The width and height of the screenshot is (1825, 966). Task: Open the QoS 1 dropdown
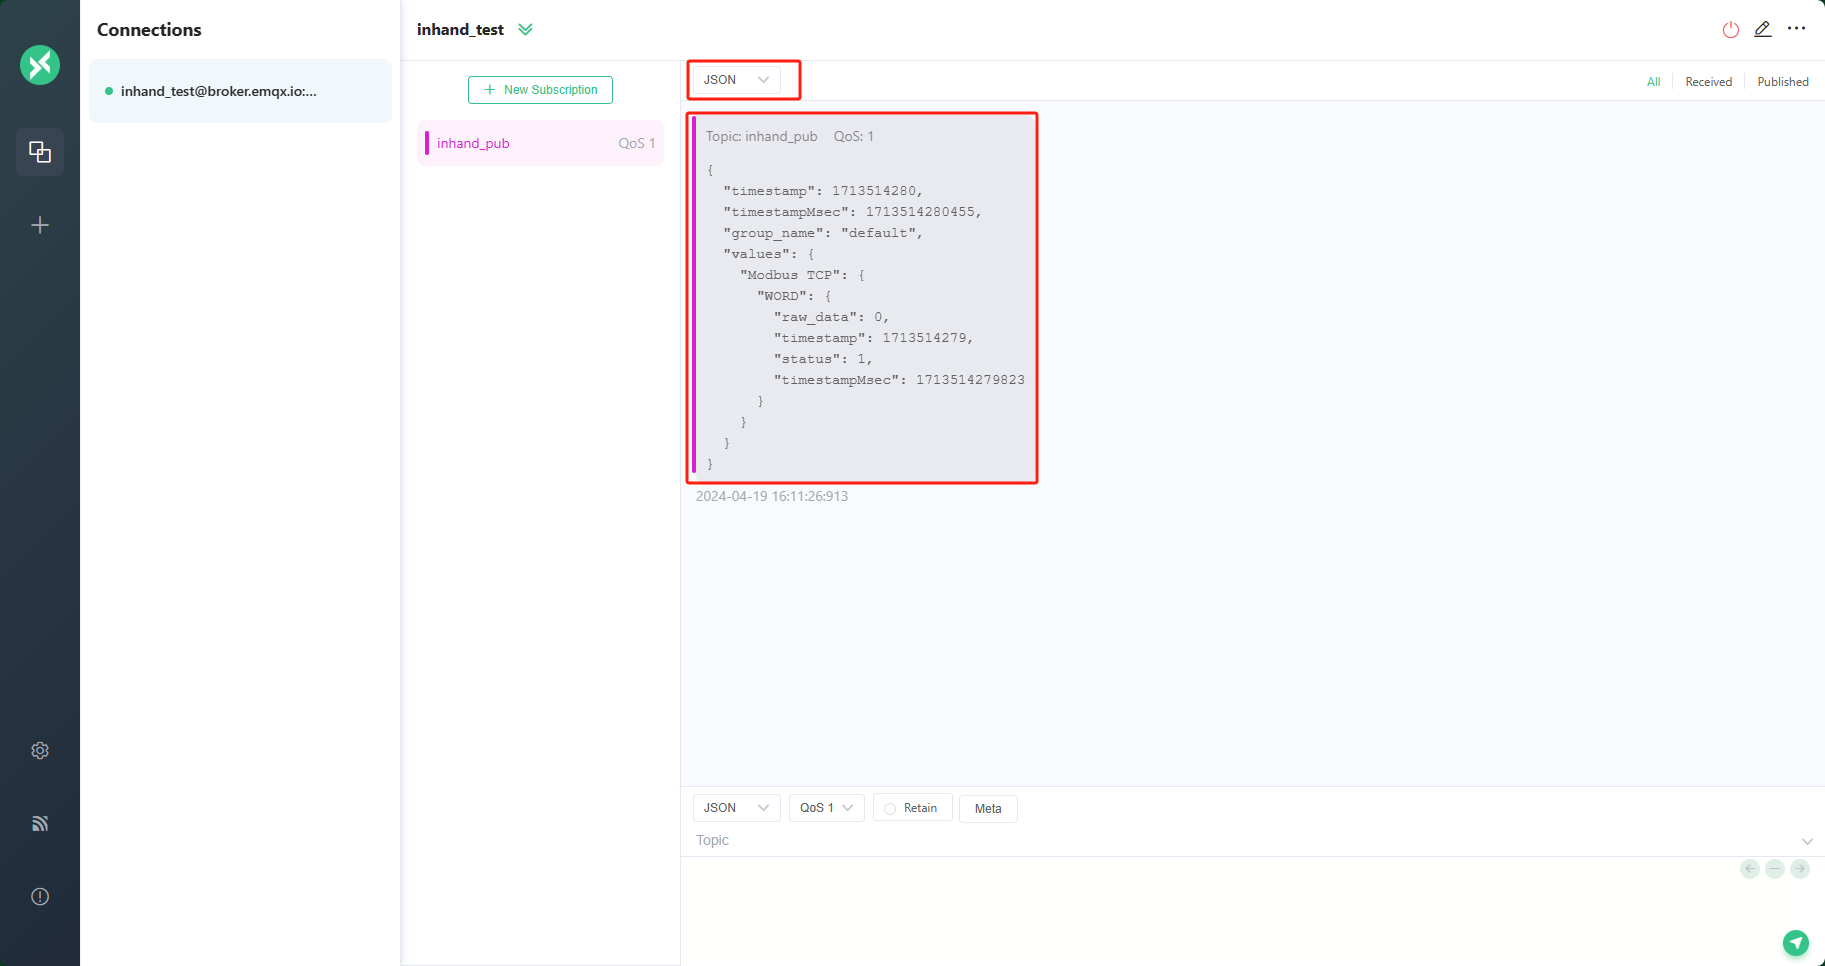(x=826, y=808)
